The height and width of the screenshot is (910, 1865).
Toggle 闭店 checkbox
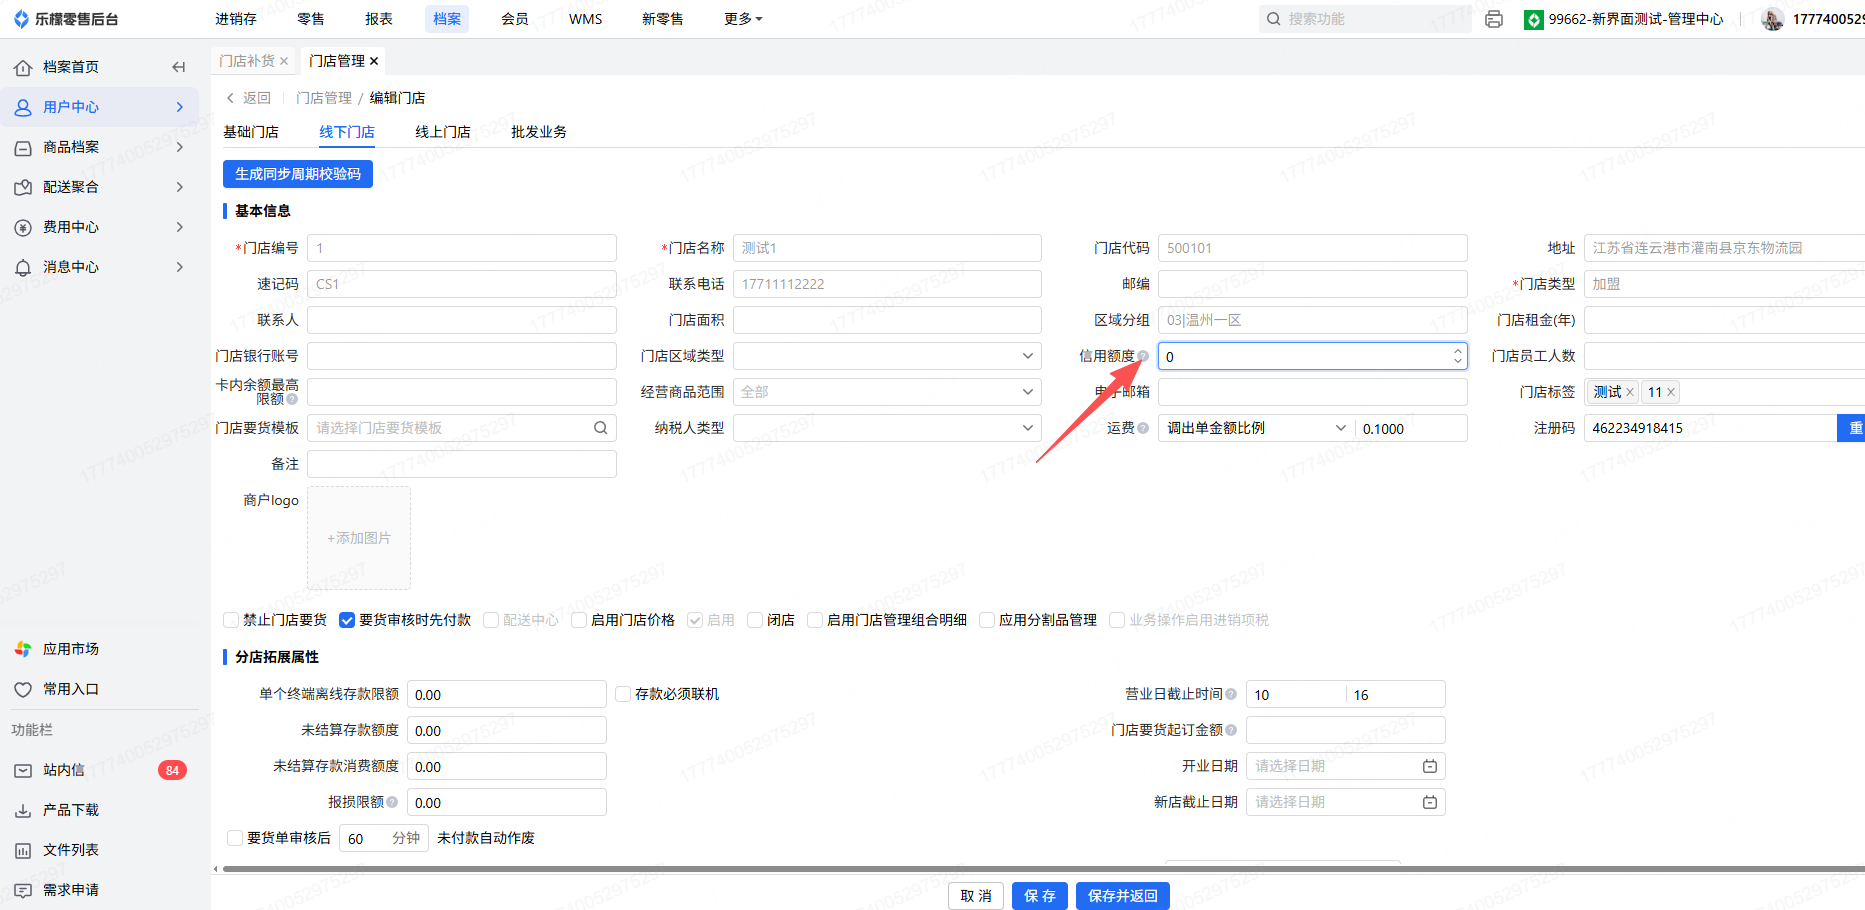coord(755,620)
